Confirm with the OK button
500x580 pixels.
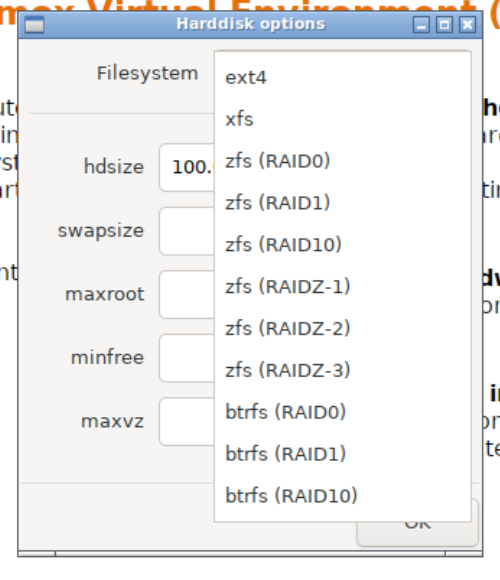(418, 533)
